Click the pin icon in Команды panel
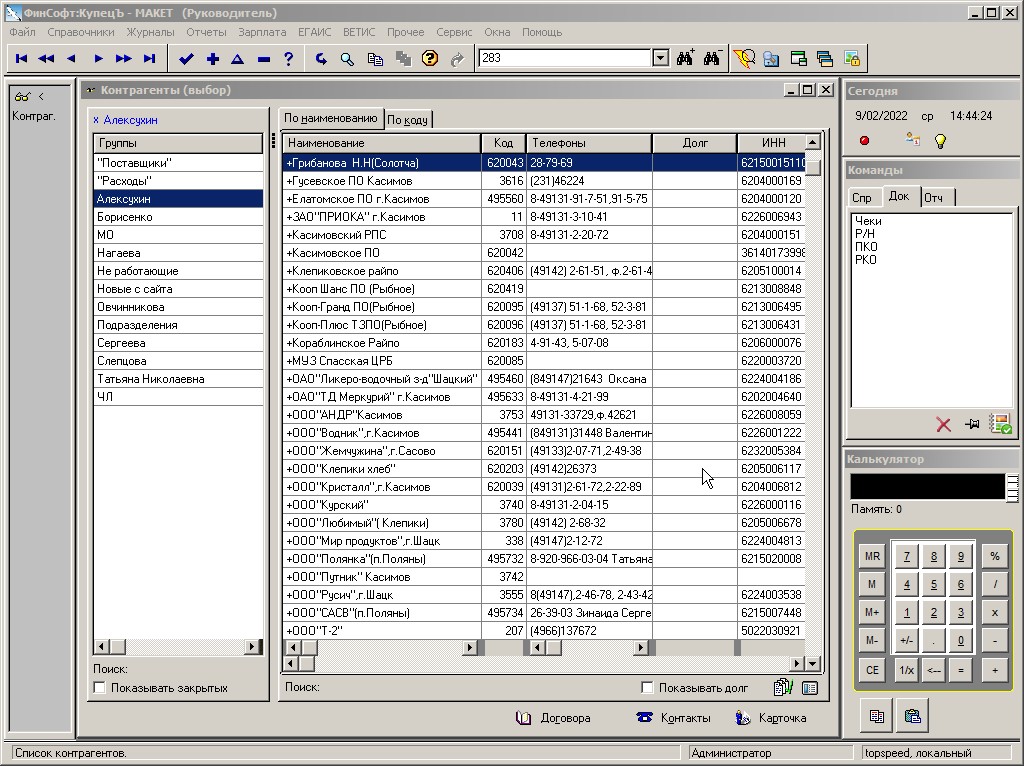Viewport: 1024px width, 766px height. [x=971, y=425]
